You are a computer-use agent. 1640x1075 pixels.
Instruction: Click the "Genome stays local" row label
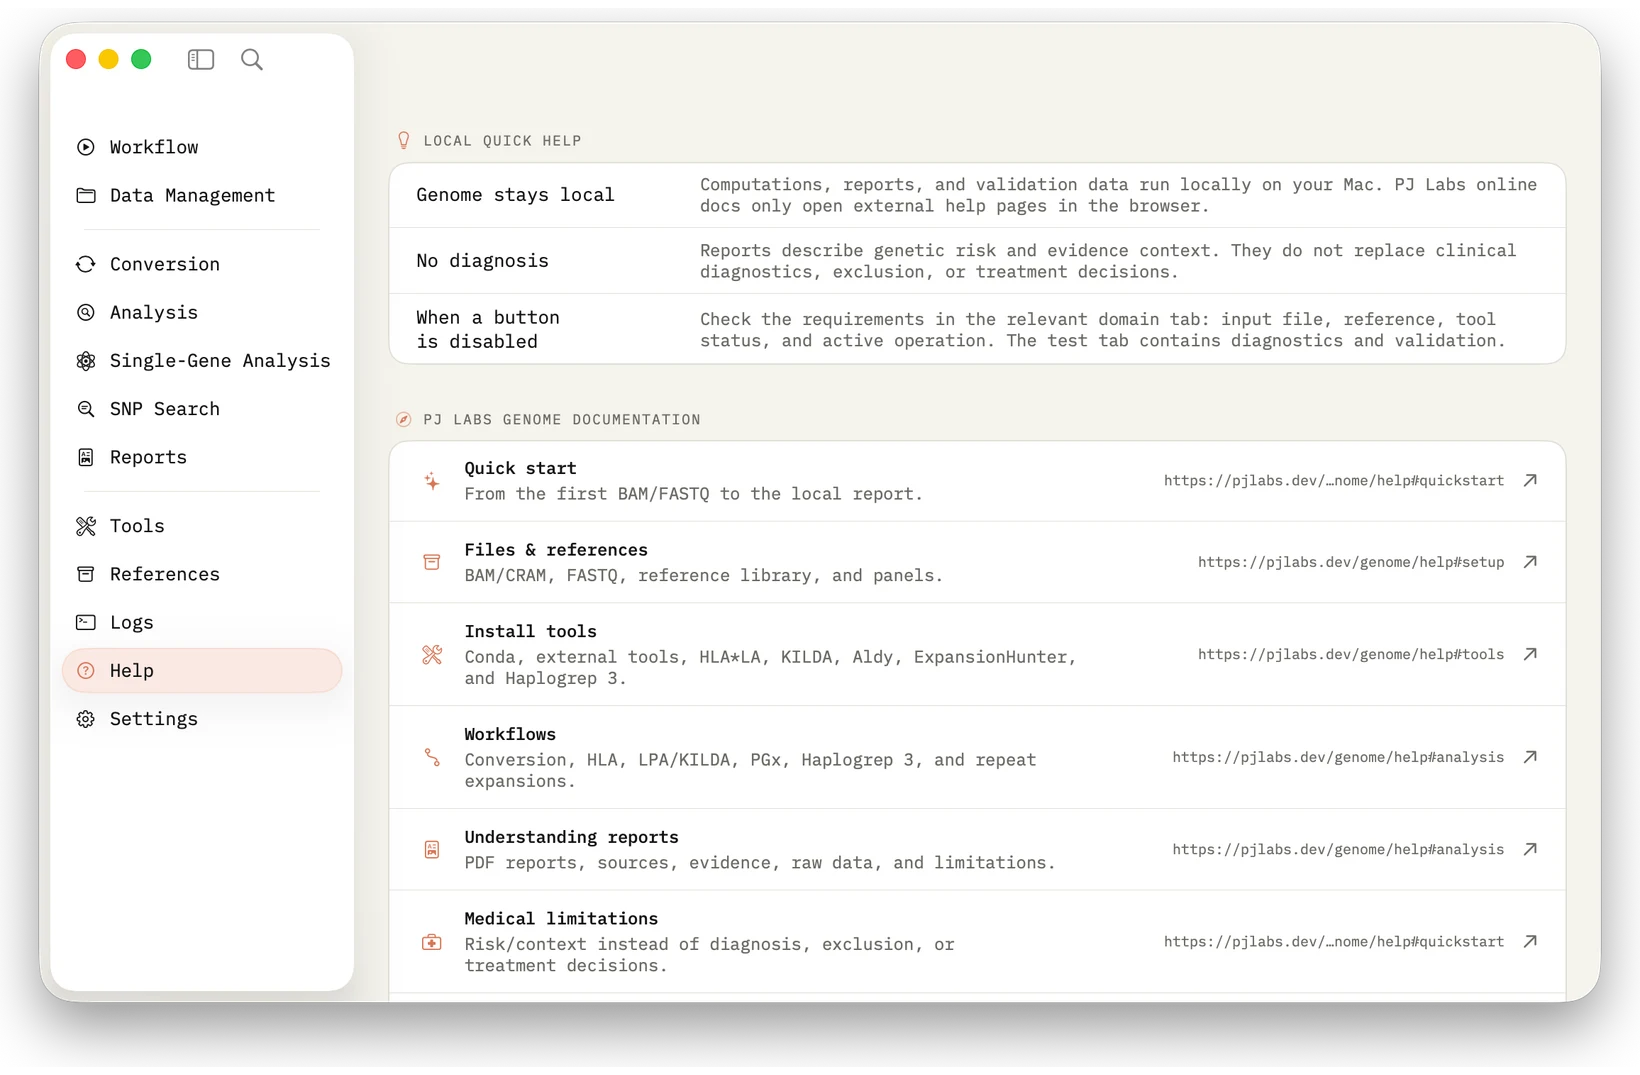pos(515,195)
